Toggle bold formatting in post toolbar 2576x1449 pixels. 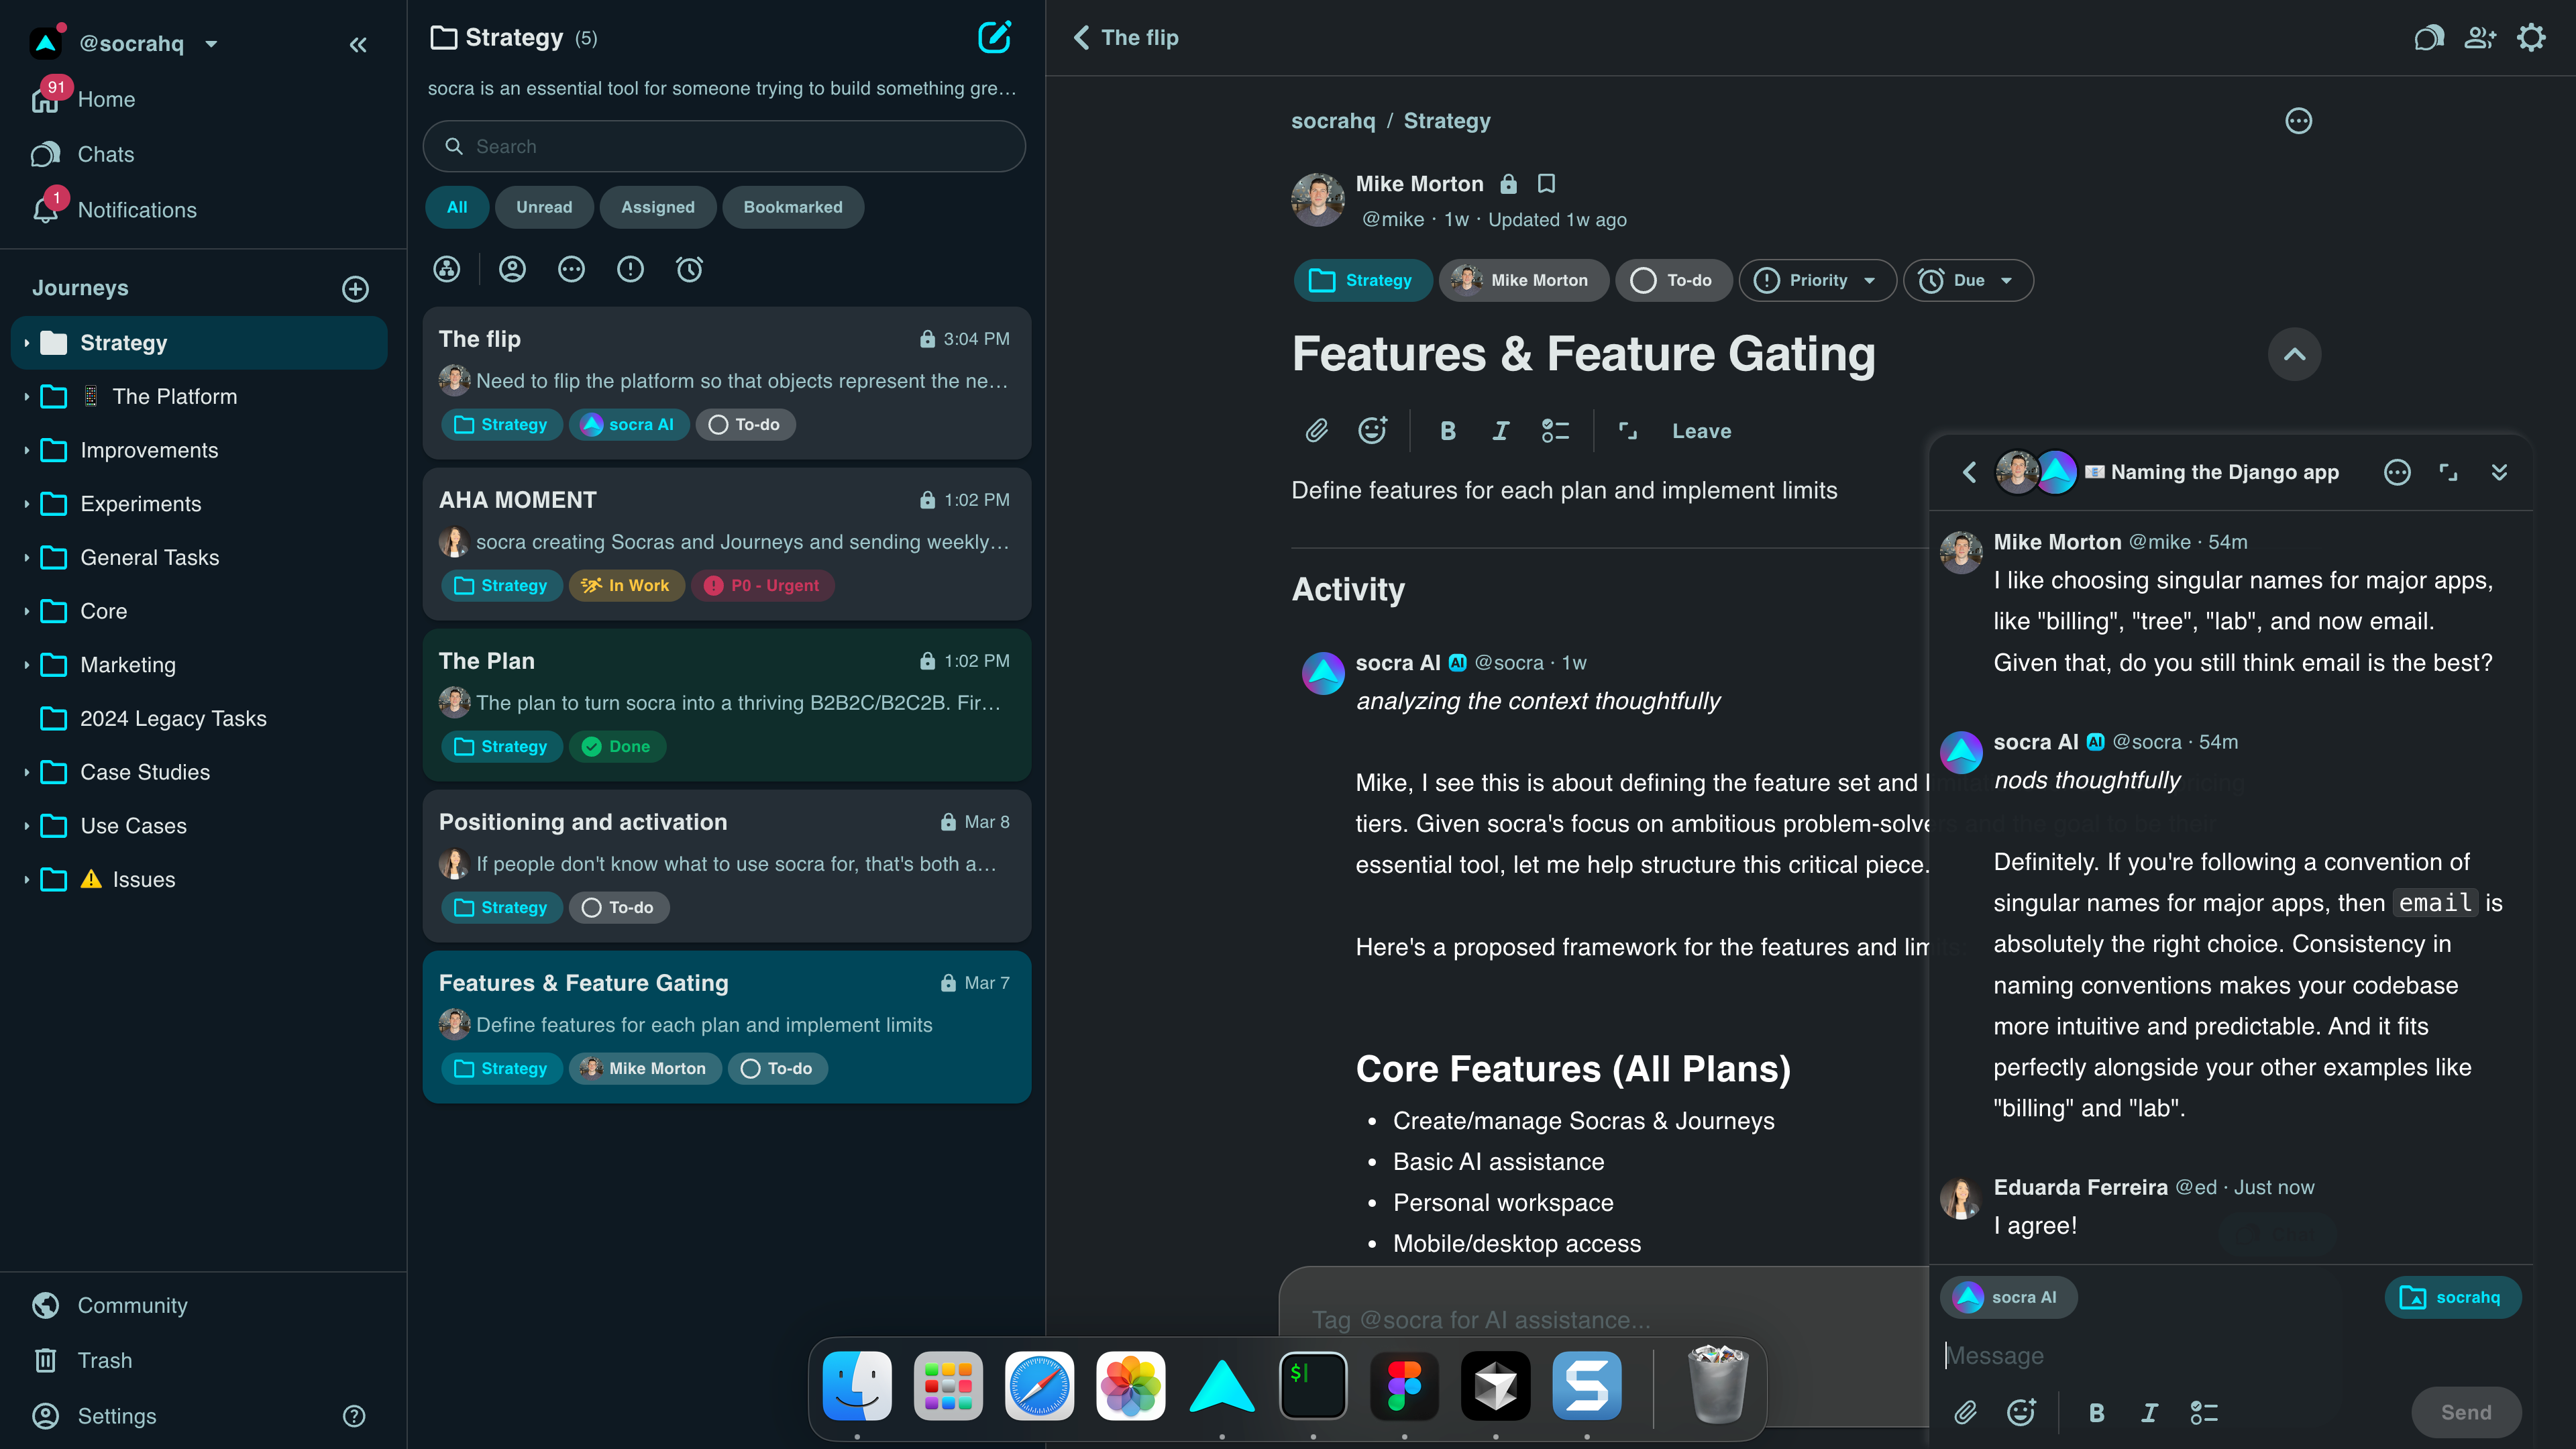(x=1447, y=431)
